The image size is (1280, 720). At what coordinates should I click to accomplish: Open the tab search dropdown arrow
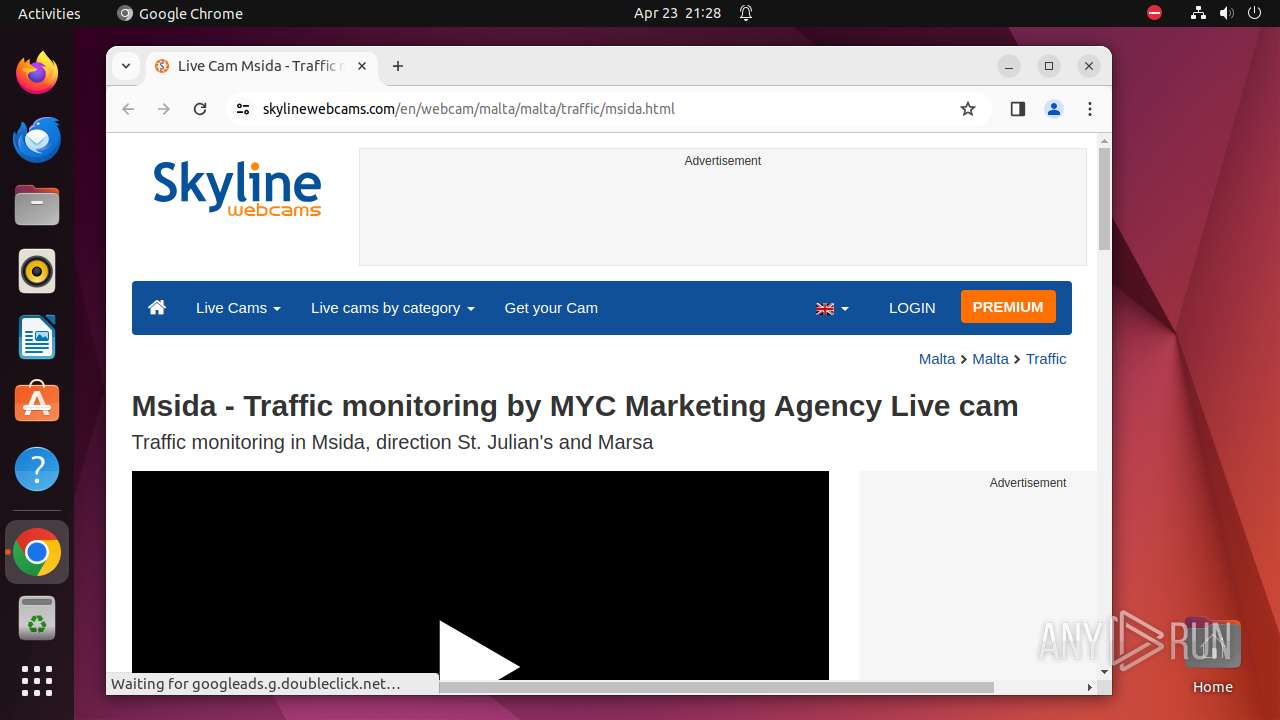click(x=126, y=66)
